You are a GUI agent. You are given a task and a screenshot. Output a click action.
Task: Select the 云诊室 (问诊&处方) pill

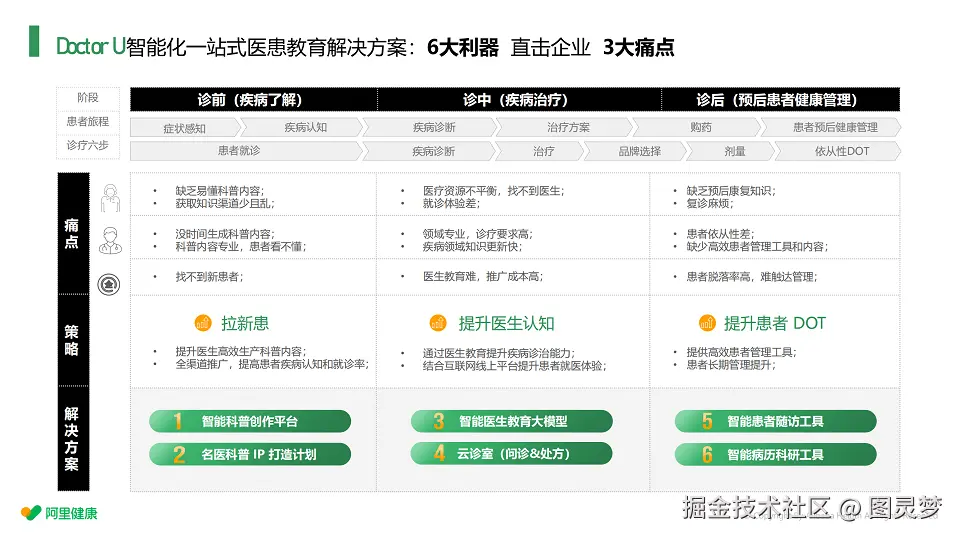pyautogui.click(x=512, y=454)
